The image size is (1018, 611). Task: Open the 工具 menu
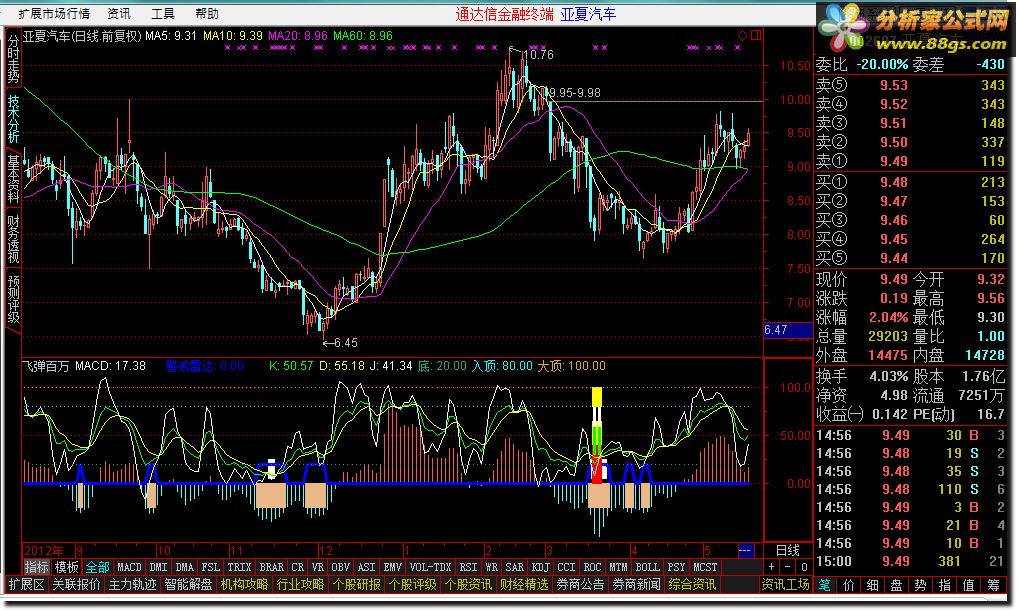coord(162,13)
